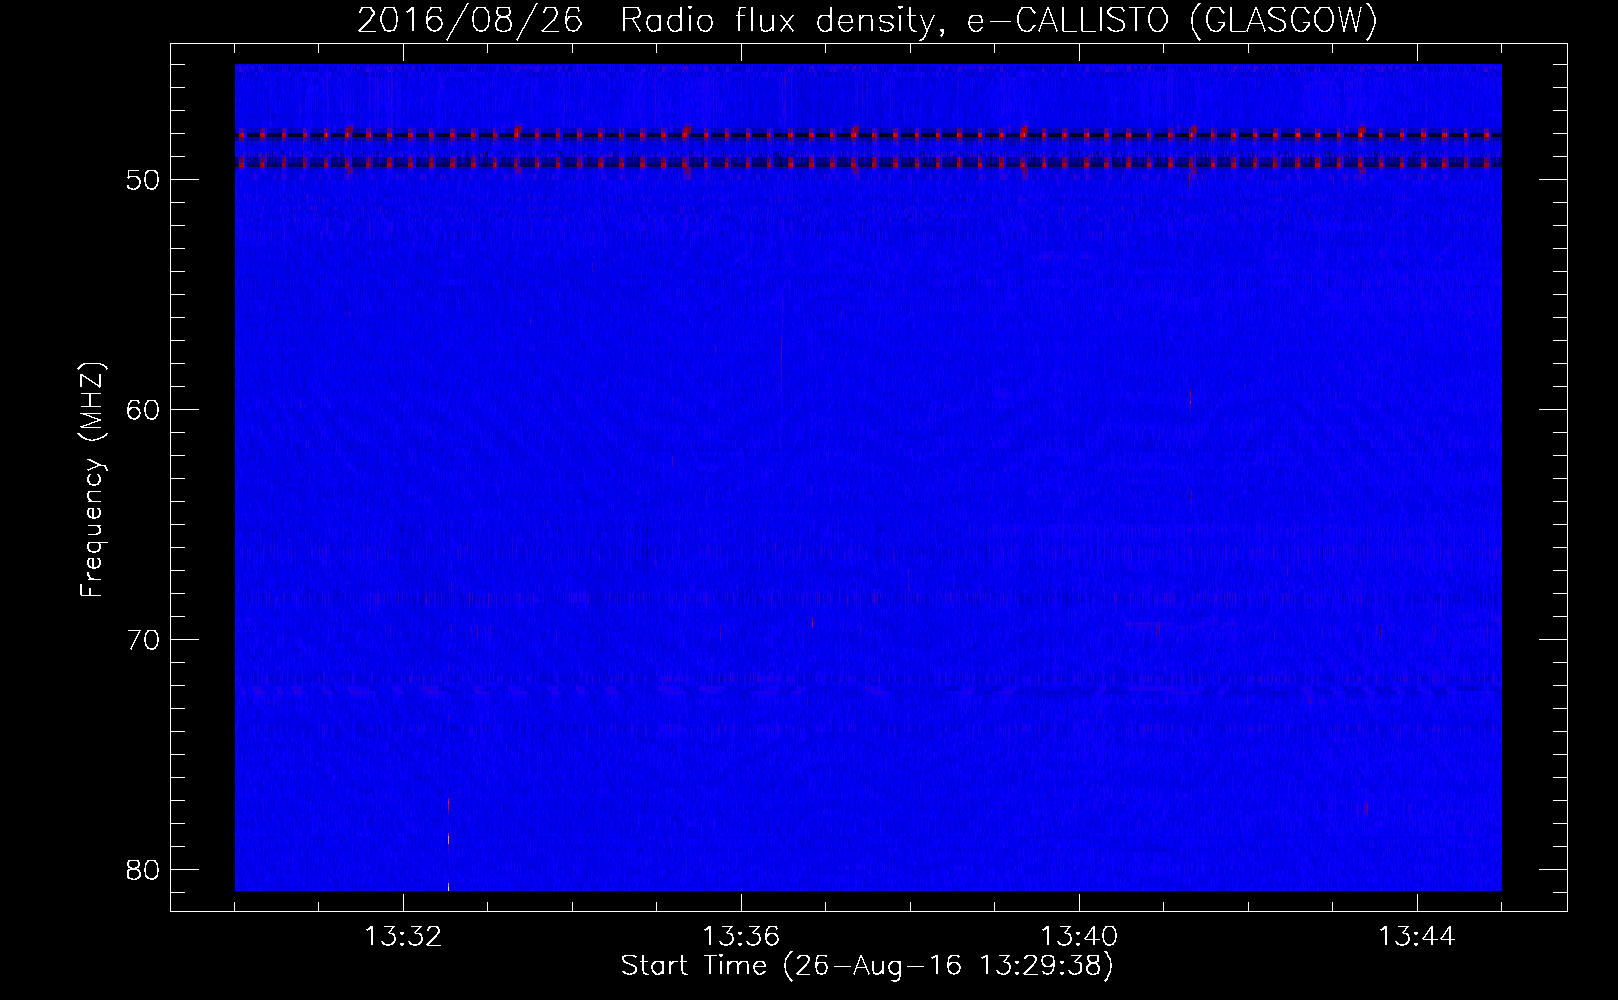
Task: Select the 80 MHz frequency tick label
Action: (x=142, y=871)
